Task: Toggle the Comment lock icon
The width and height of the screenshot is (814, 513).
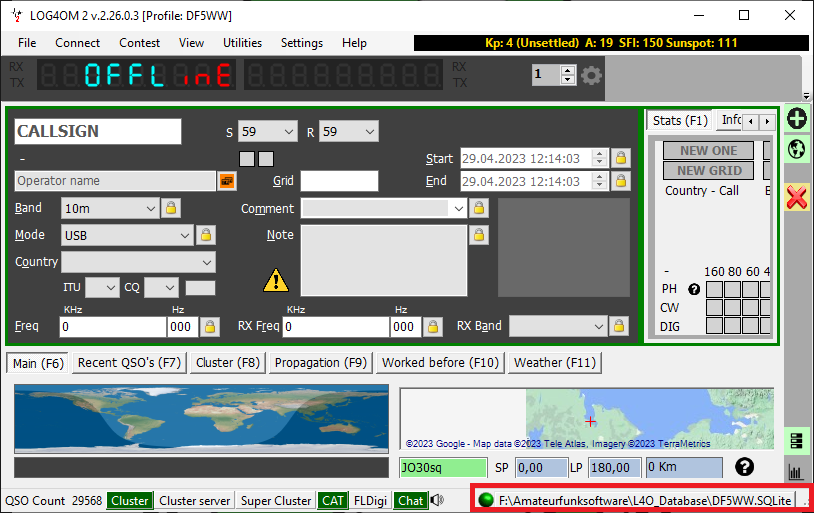Action: coord(479,208)
